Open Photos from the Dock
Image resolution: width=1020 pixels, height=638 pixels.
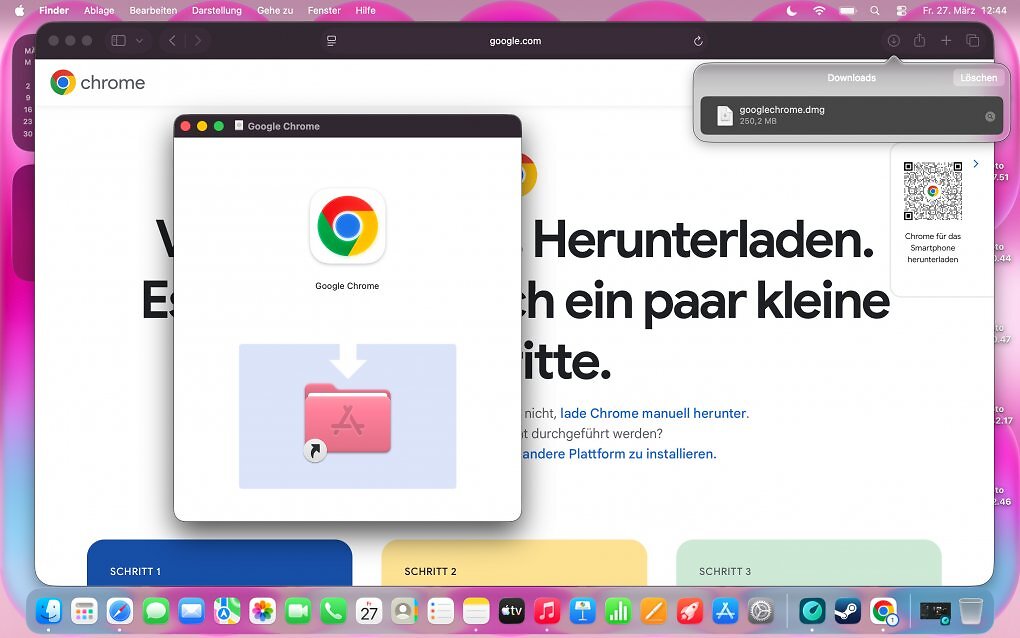coord(263,611)
